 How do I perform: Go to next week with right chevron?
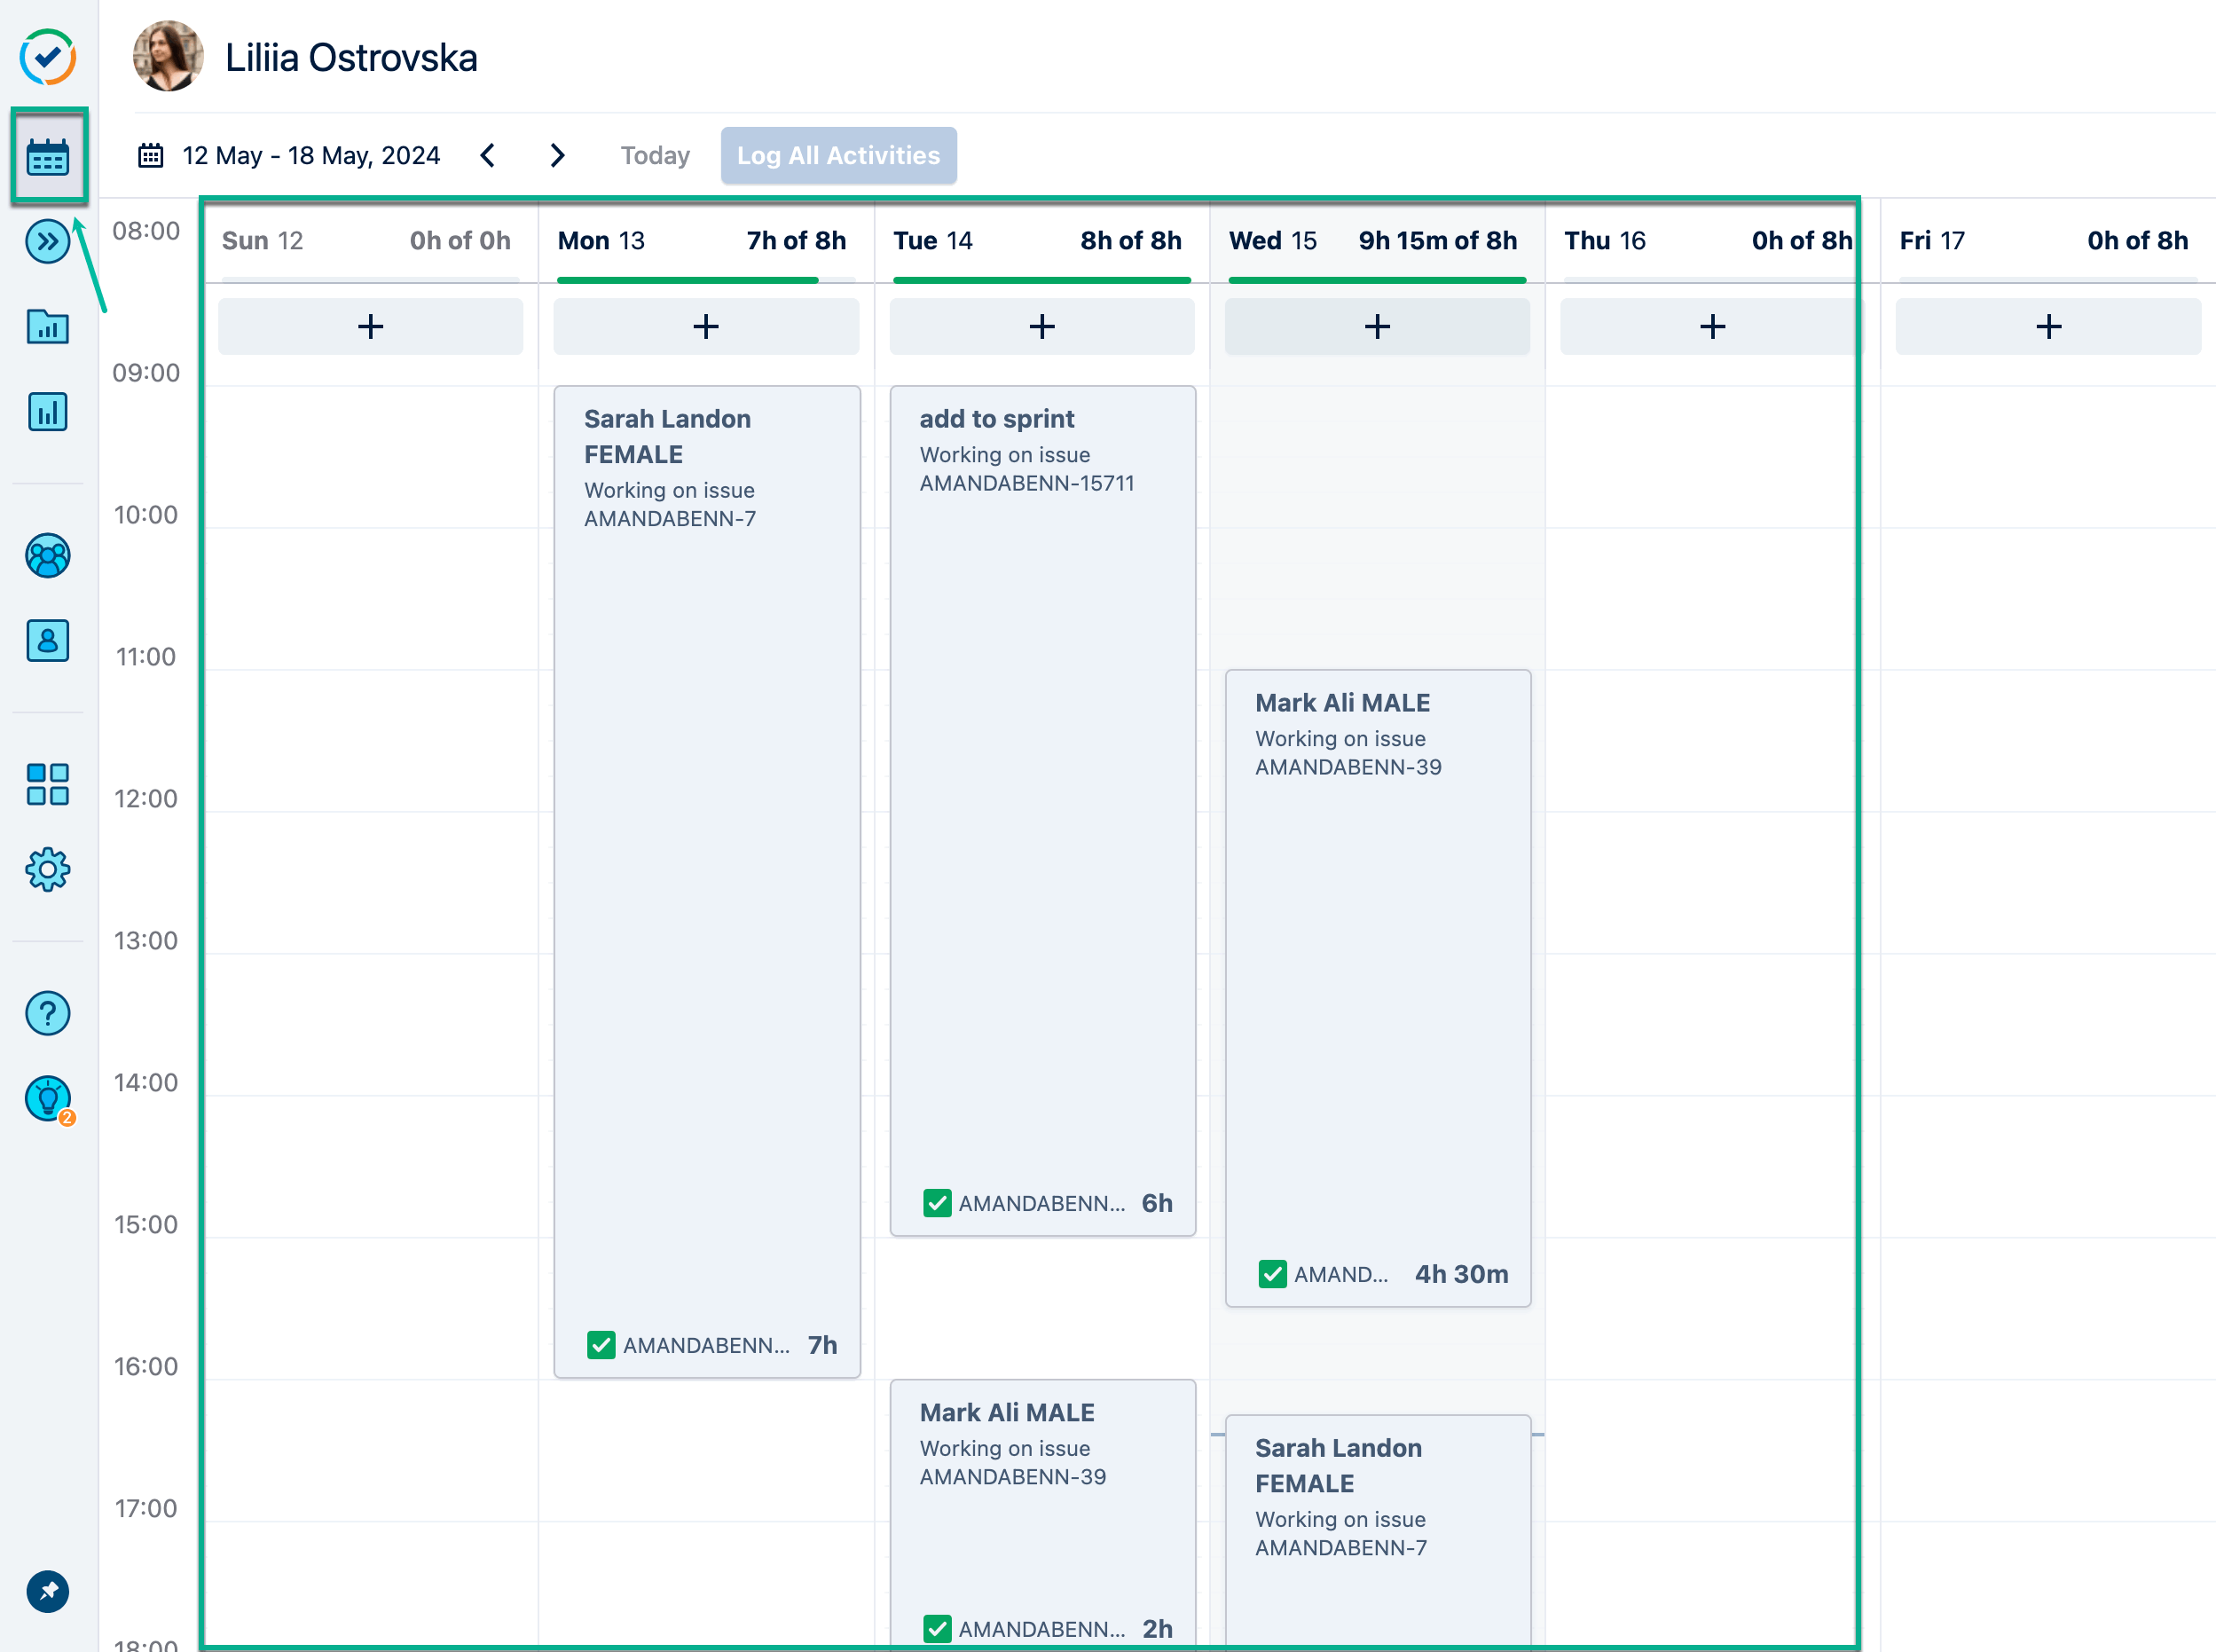click(x=558, y=156)
